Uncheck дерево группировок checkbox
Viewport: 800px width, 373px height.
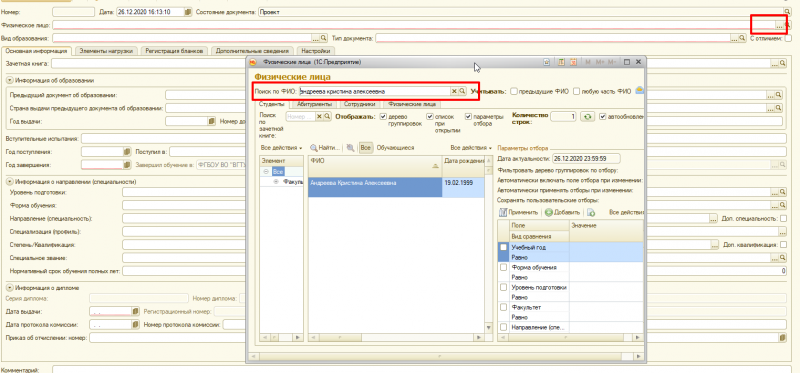(383, 117)
